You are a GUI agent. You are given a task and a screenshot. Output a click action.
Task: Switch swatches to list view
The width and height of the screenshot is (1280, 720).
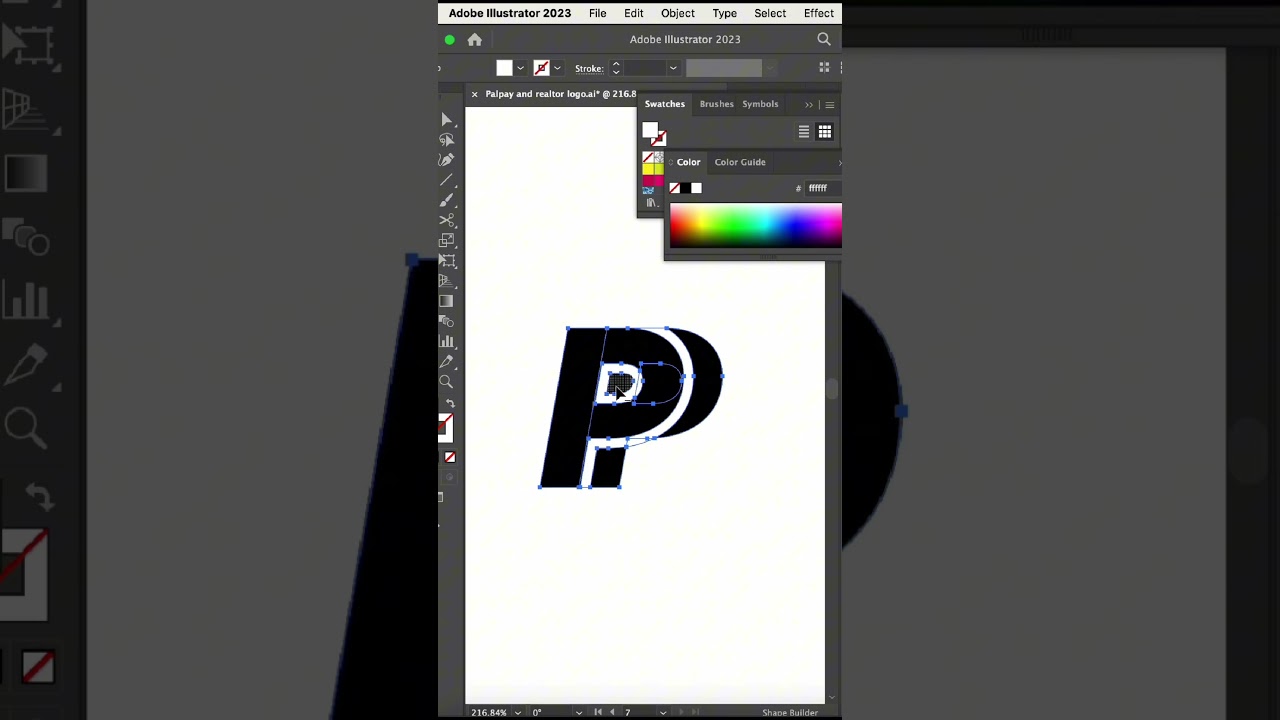pyautogui.click(x=803, y=132)
